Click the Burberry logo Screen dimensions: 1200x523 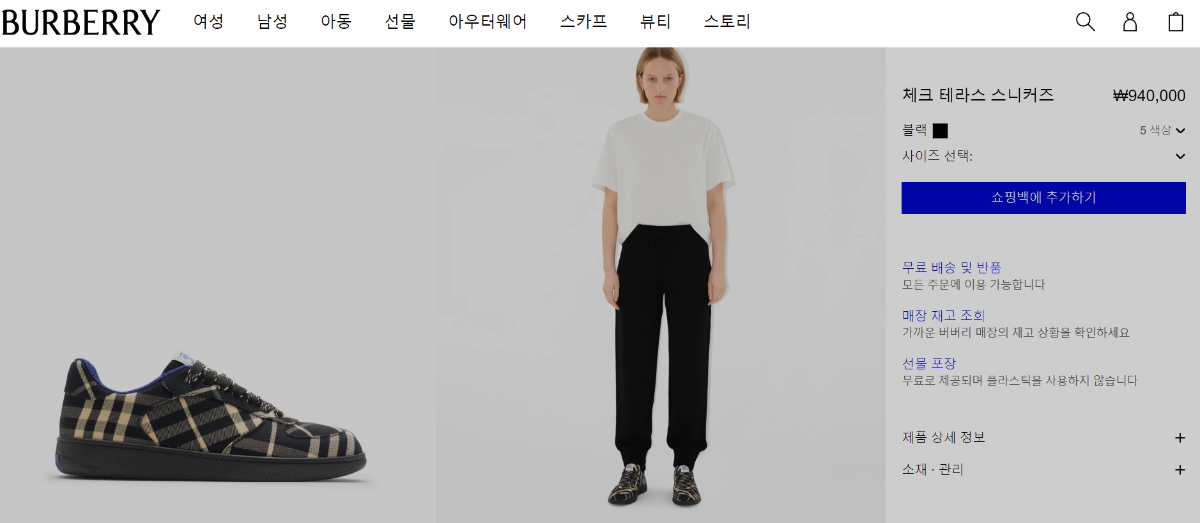80,22
